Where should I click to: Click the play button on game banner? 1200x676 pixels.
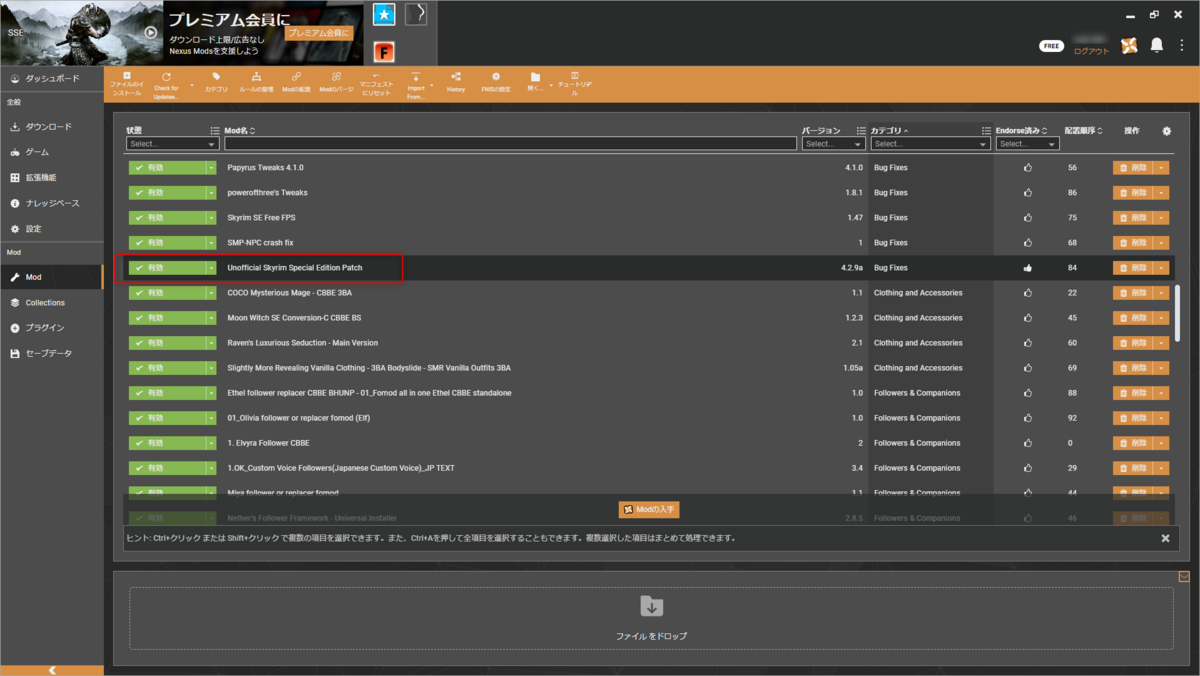[150, 32]
